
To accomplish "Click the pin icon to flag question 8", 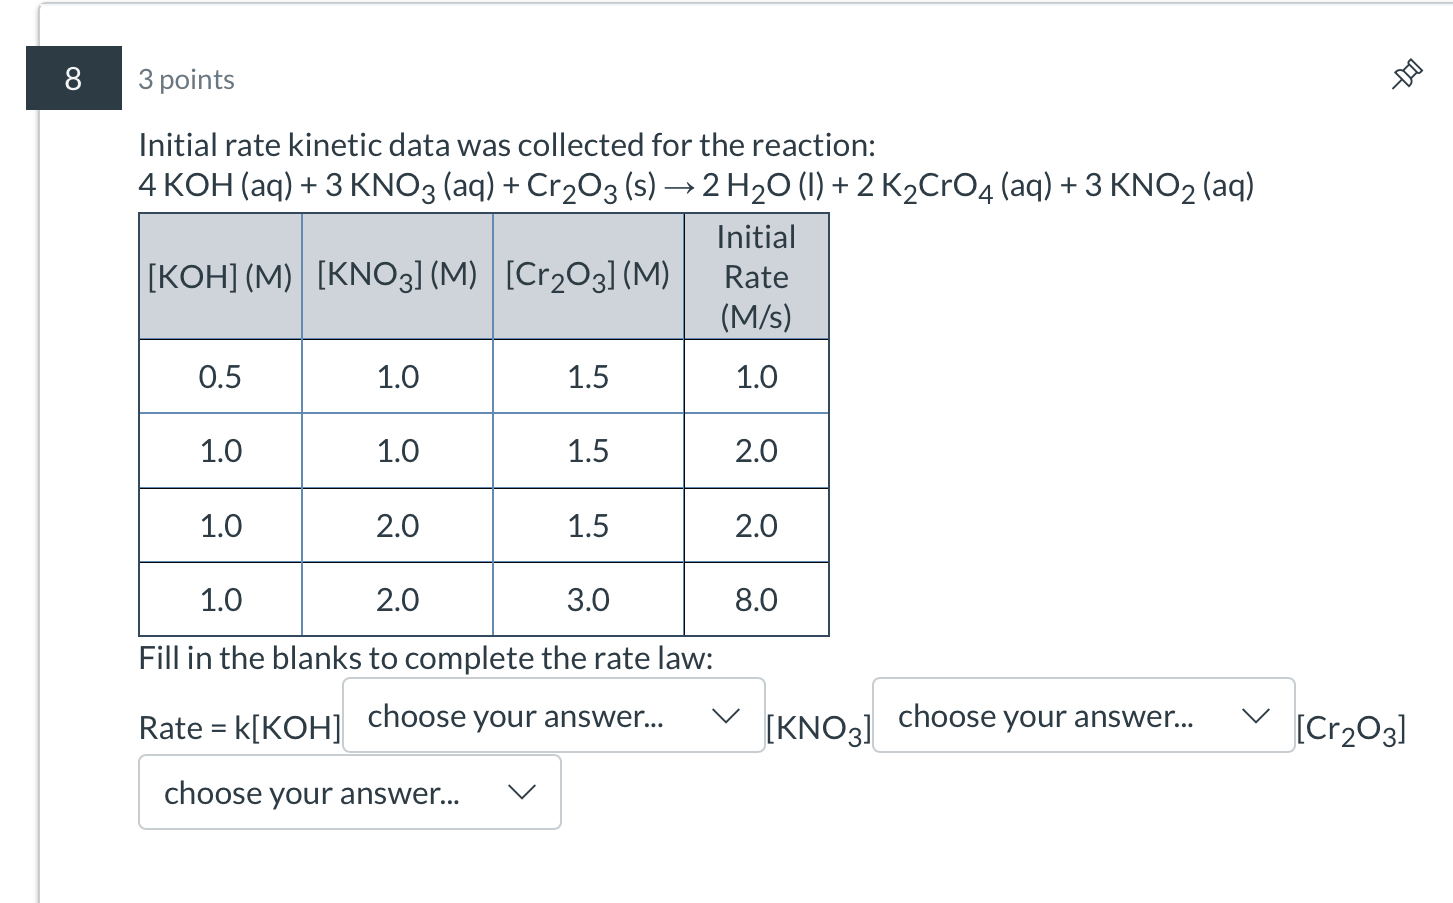I will 1407,74.
